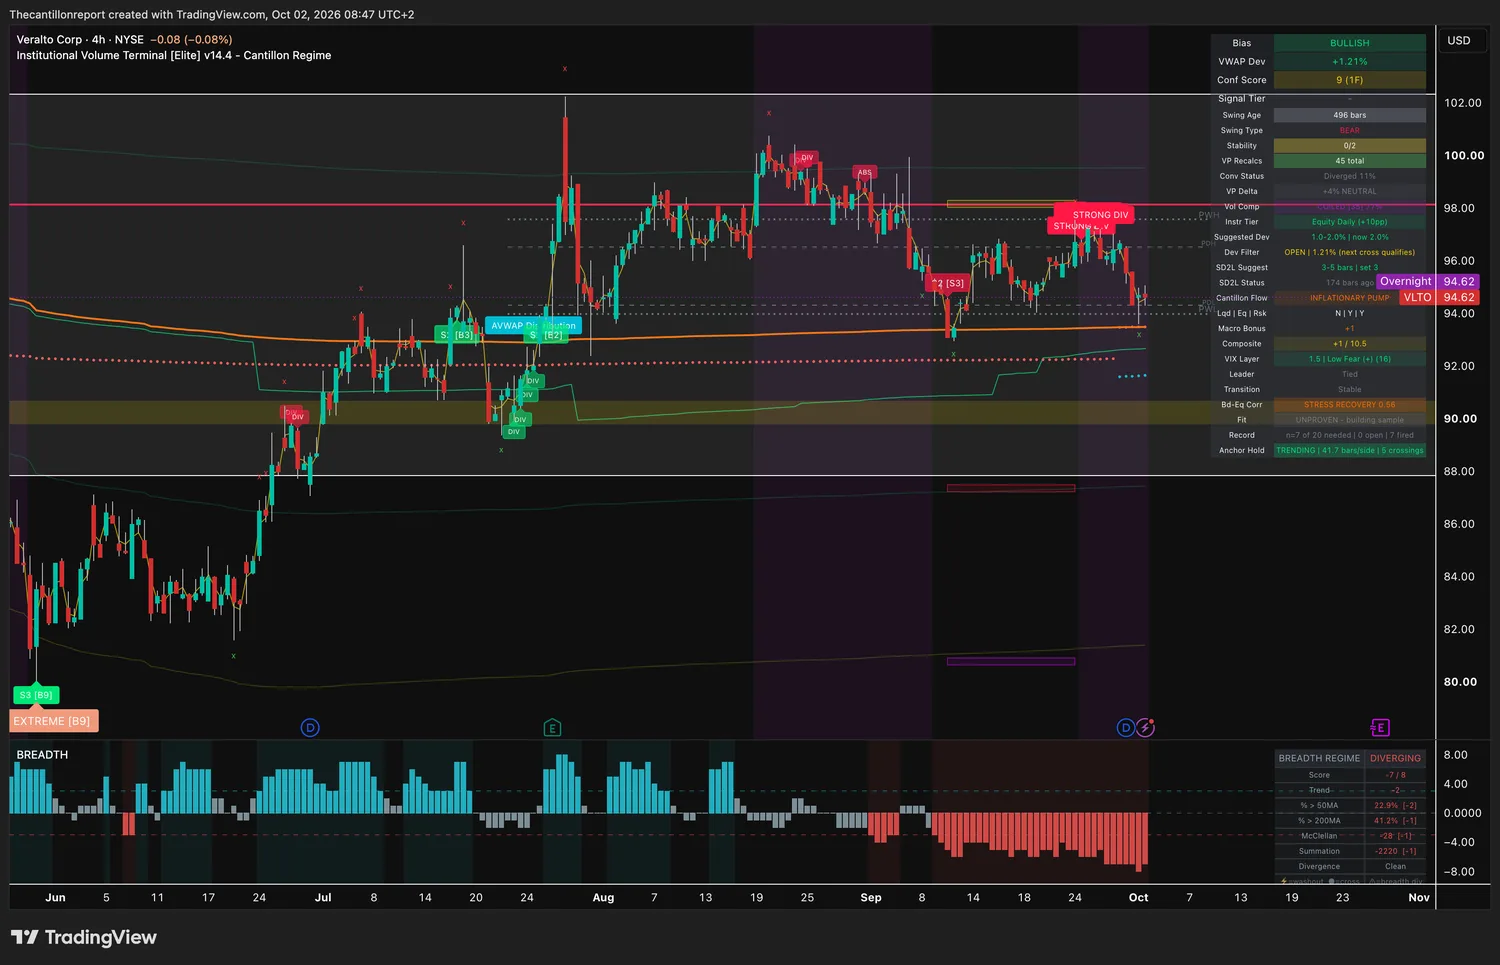Select the breadth Score value -7 / 8
This screenshot has height=965, width=1500.
1395,775
